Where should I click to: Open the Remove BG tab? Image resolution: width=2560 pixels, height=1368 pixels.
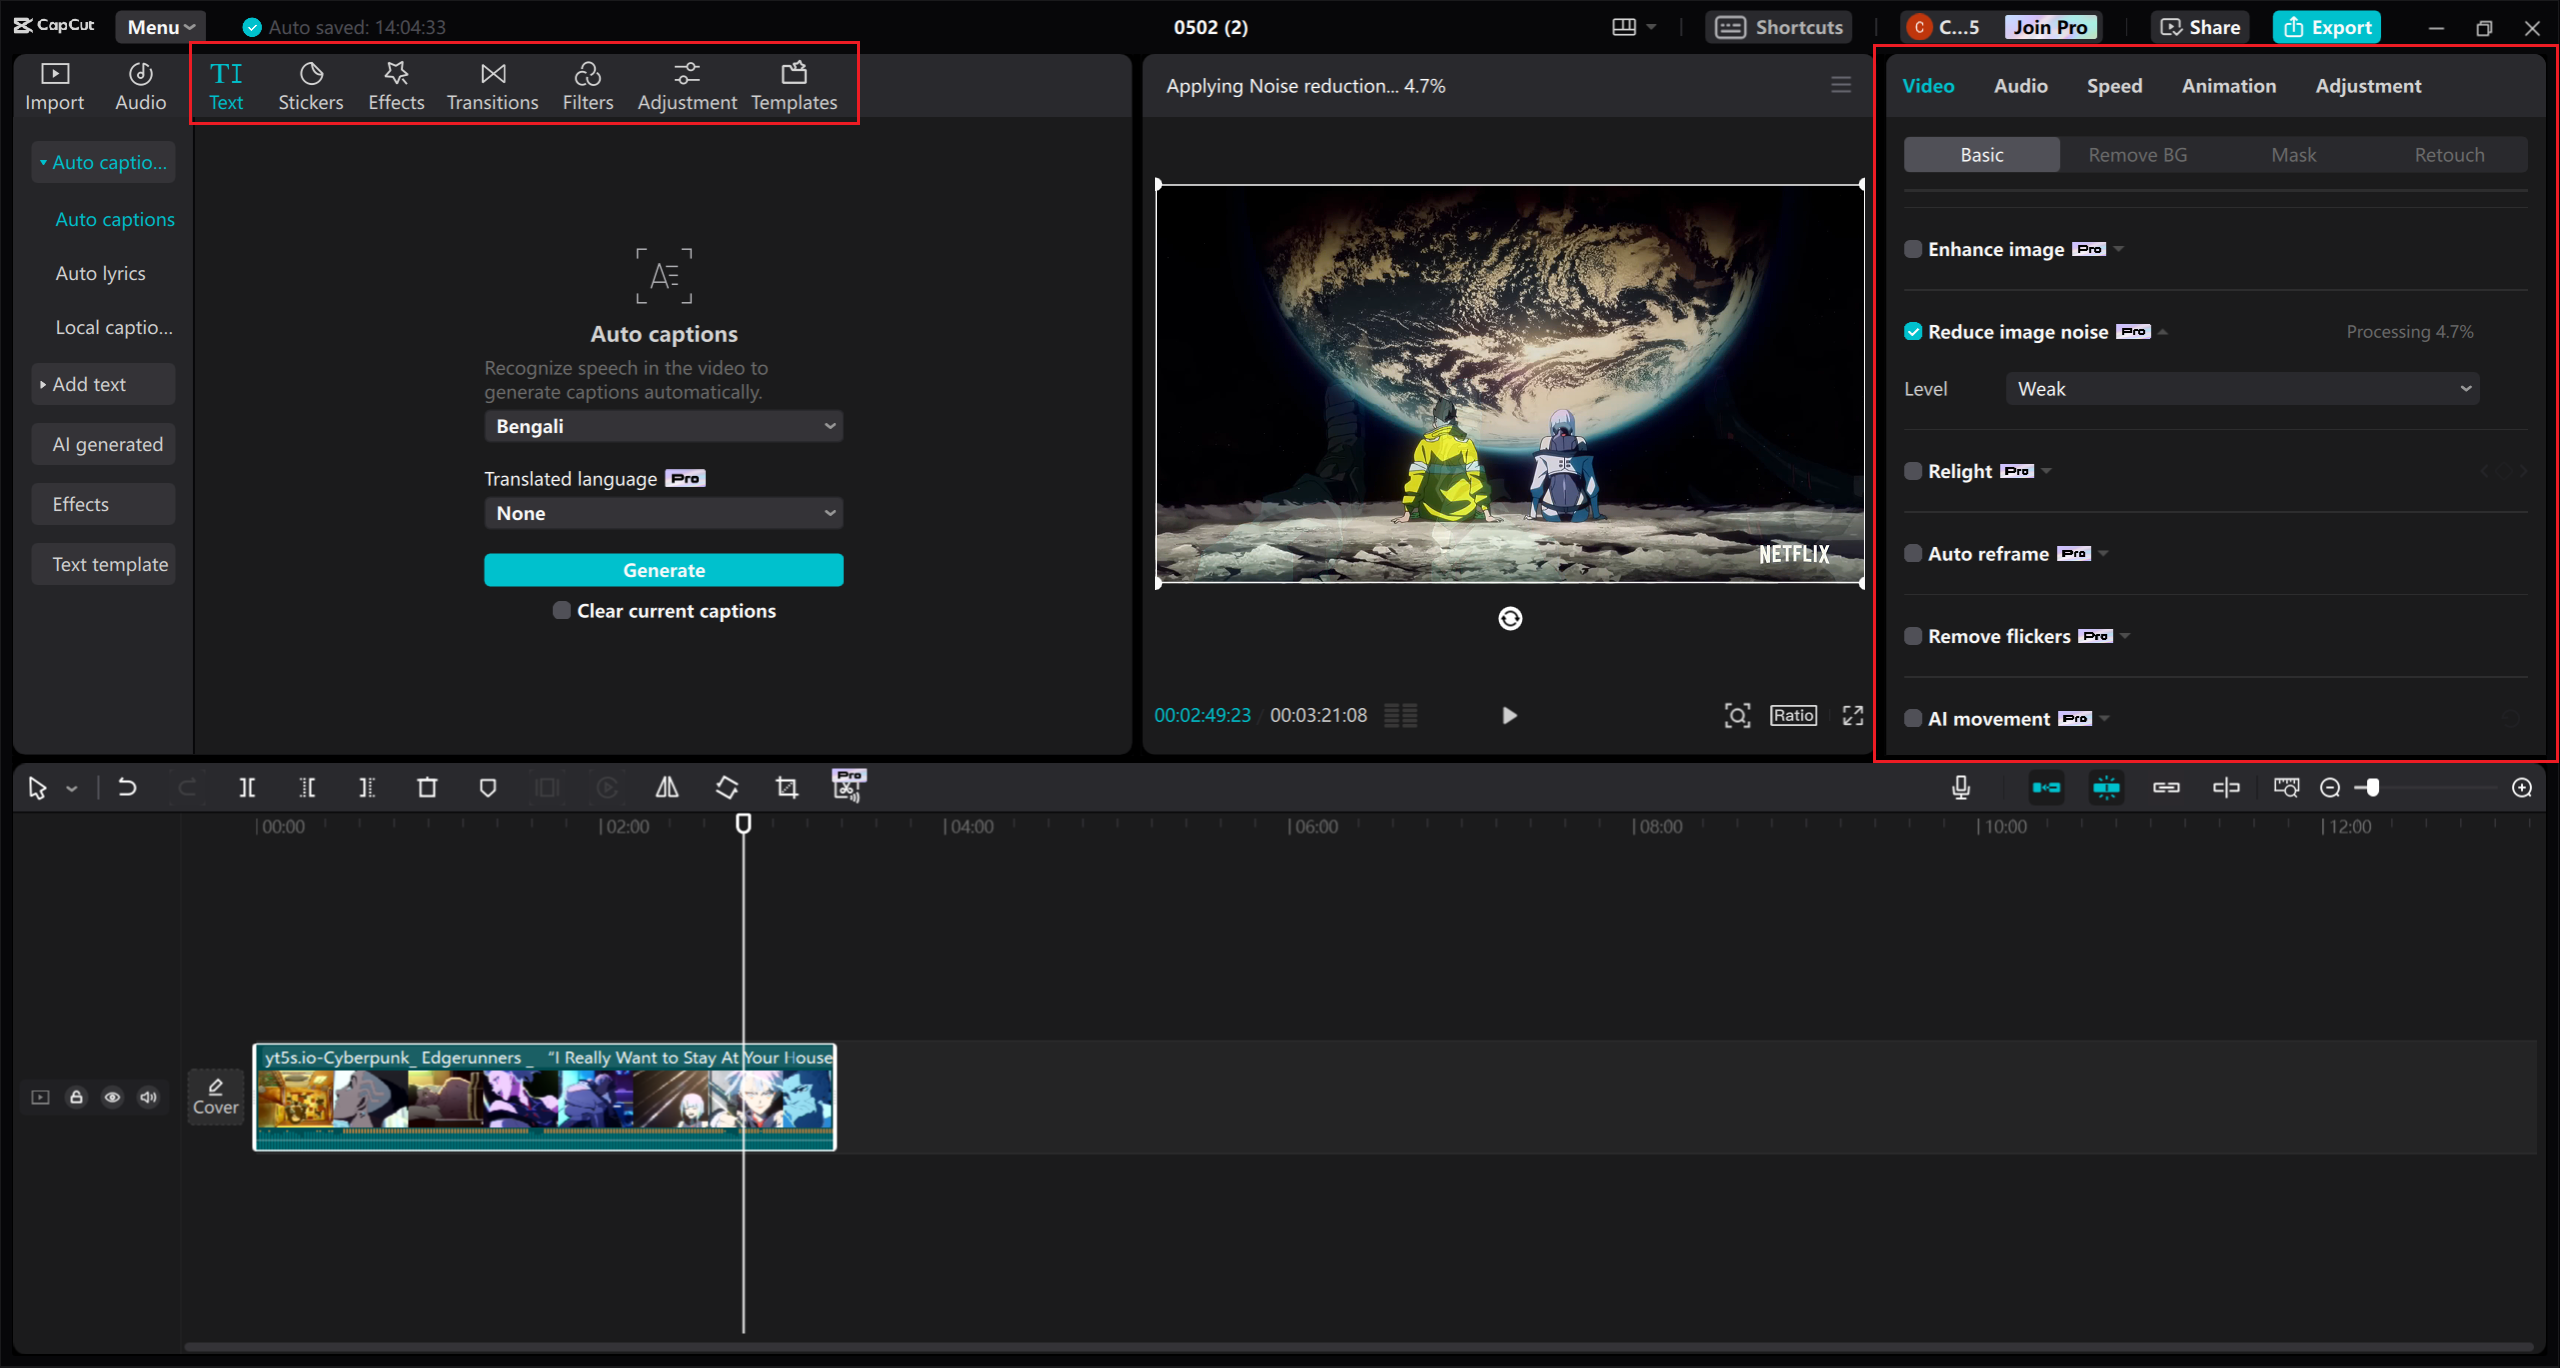click(x=2137, y=154)
